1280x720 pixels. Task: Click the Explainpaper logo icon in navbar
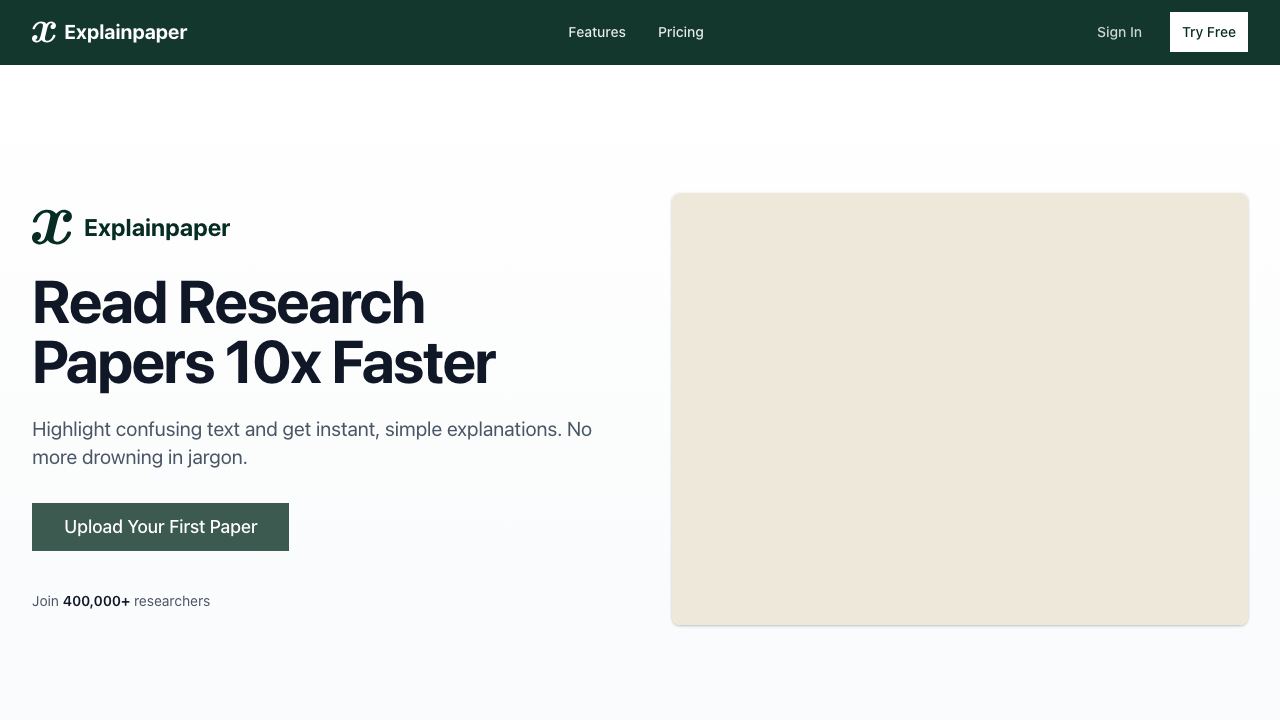(44, 32)
